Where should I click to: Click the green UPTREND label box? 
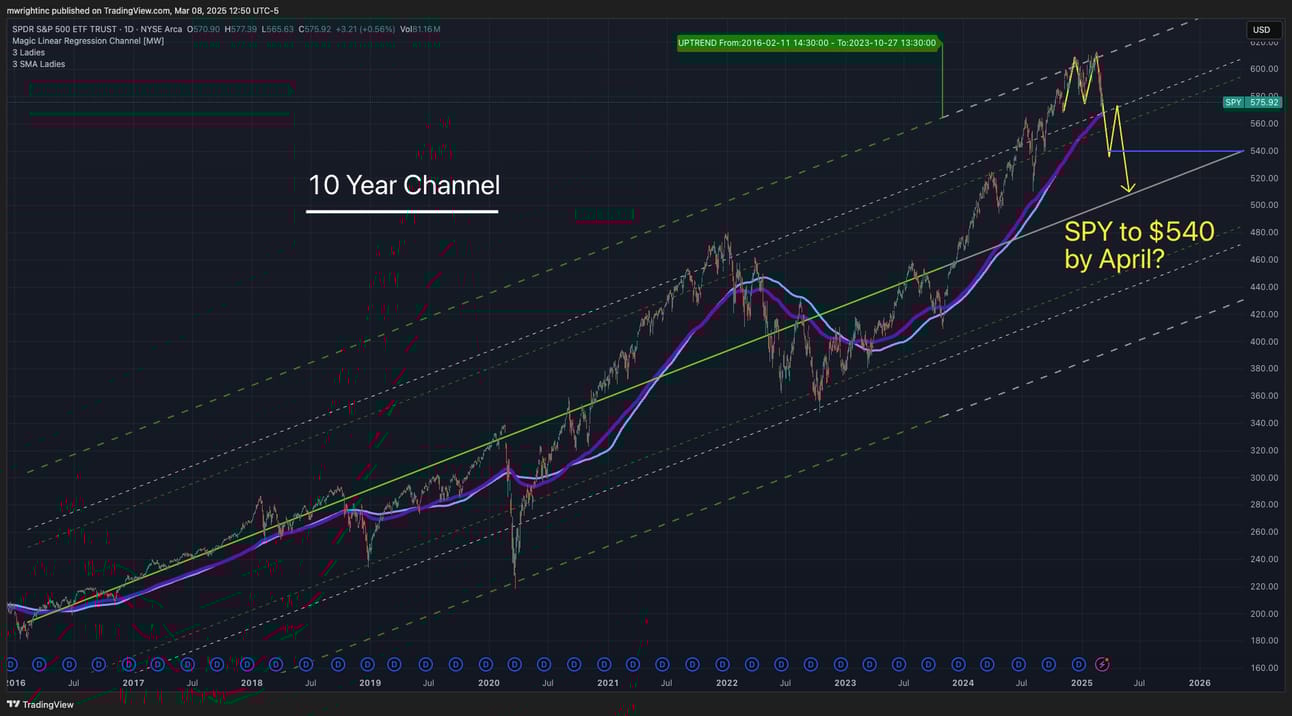[x=808, y=43]
